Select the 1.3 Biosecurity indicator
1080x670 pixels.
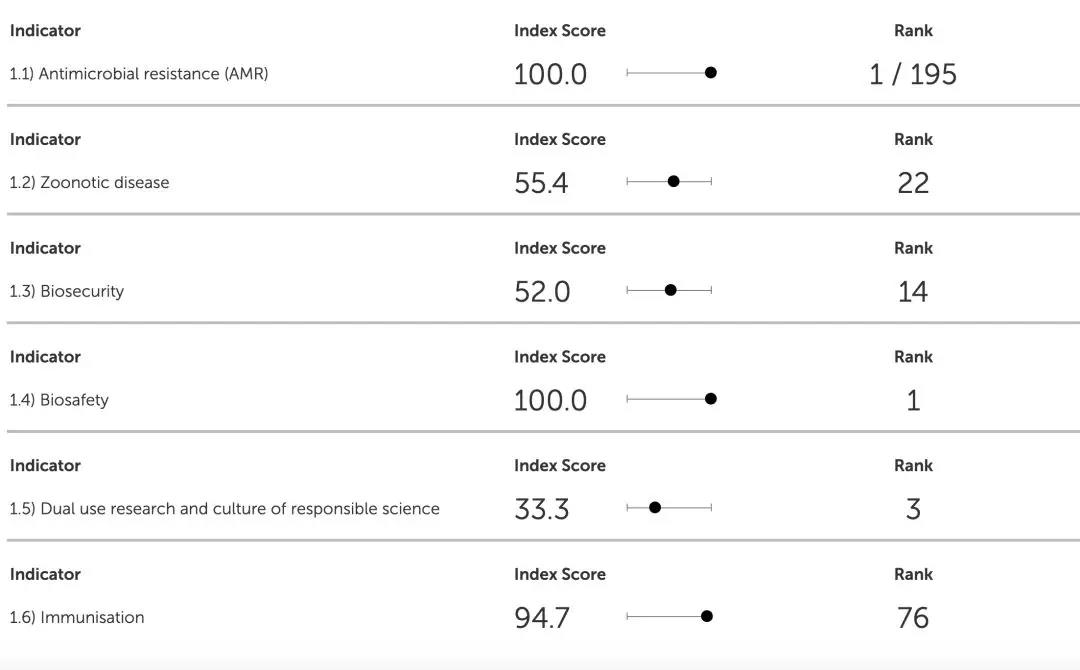point(67,292)
